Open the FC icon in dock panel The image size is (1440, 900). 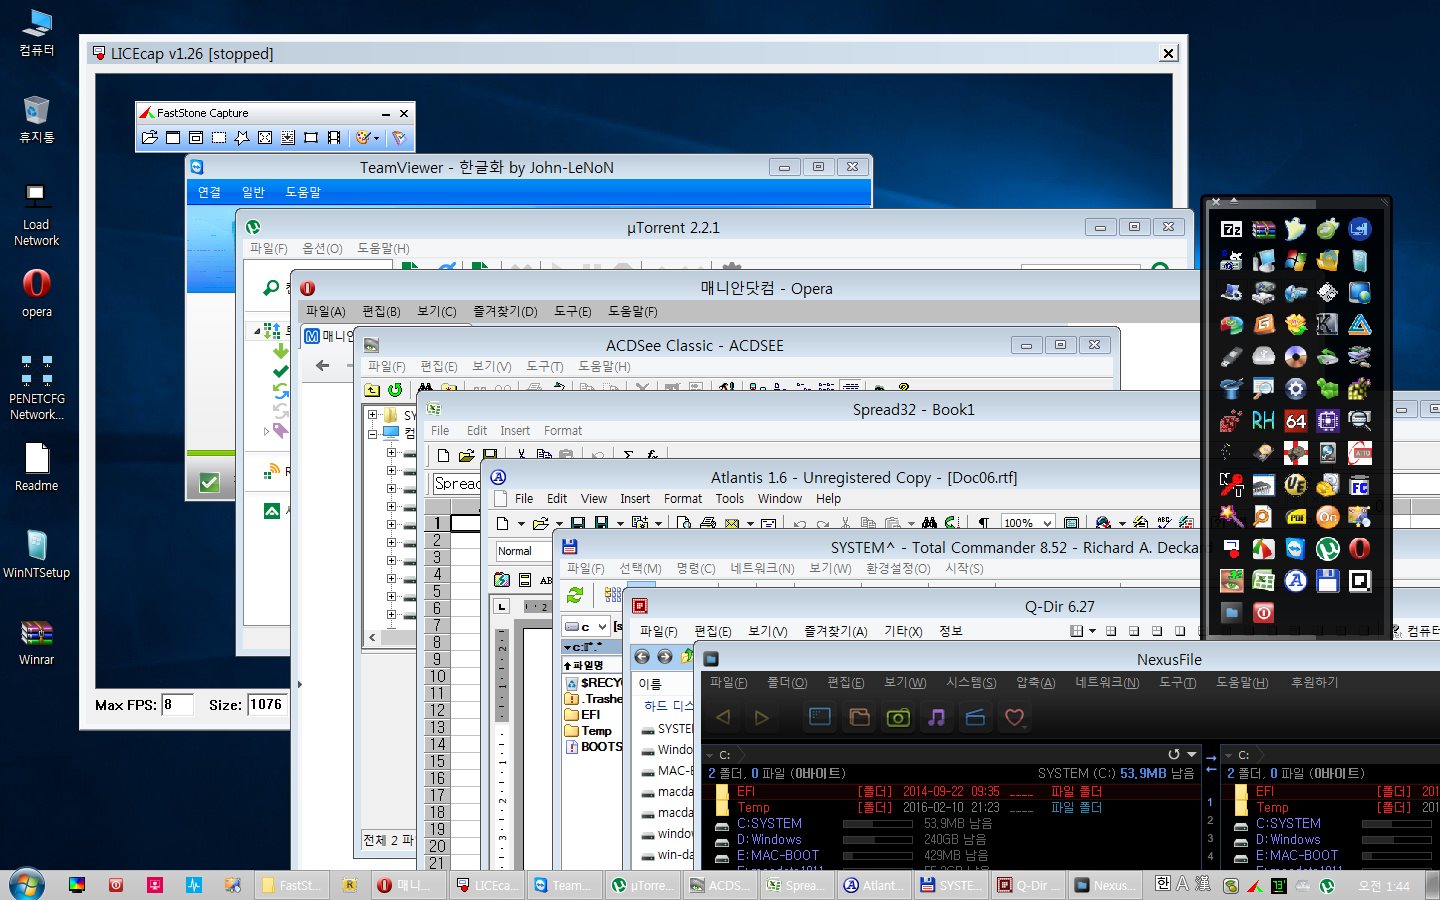click(x=1360, y=486)
